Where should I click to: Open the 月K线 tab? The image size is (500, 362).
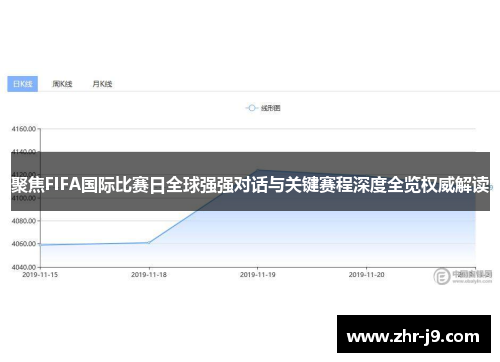[x=102, y=84]
